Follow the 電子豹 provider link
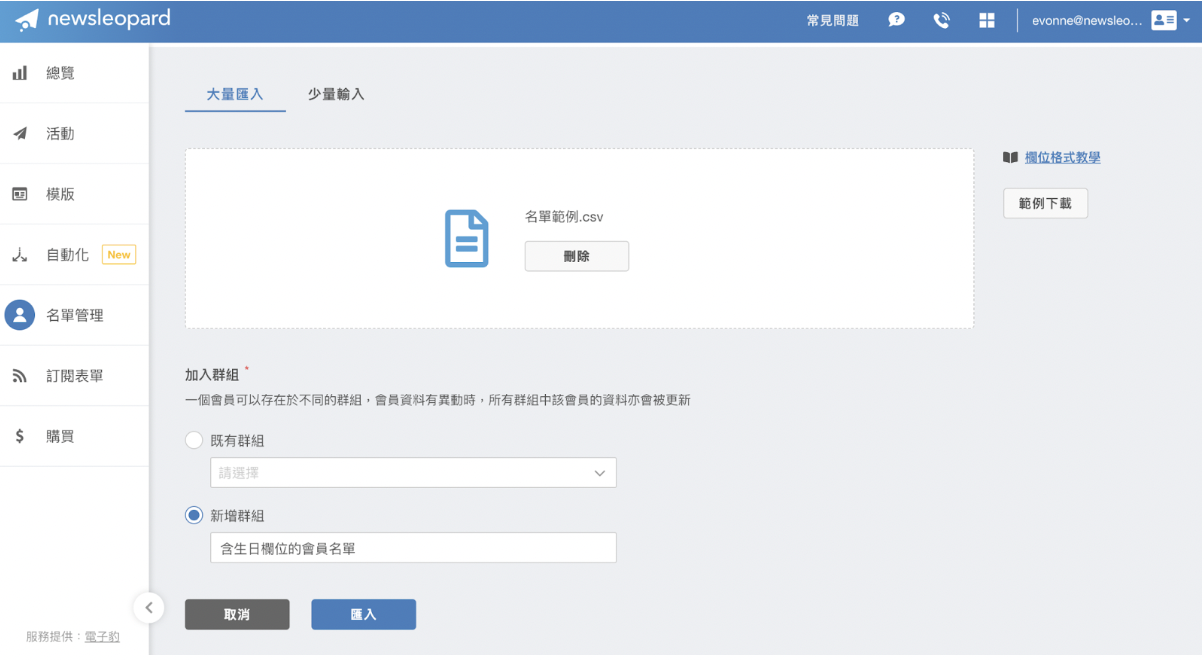 tap(102, 636)
